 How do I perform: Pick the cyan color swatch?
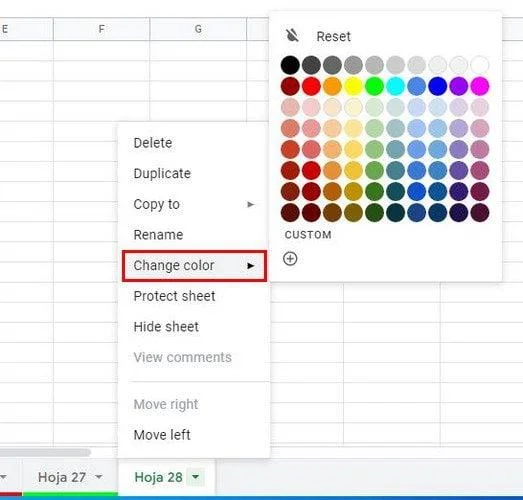[396, 86]
